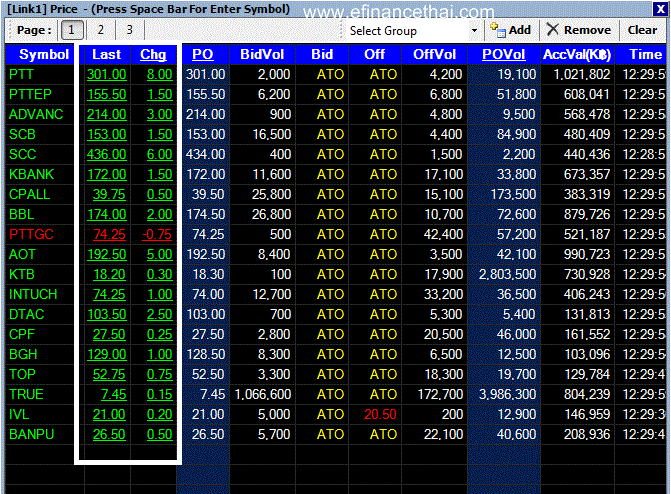The width and height of the screenshot is (671, 494).
Task: Select the CPALL symbol
Action: click(x=30, y=195)
